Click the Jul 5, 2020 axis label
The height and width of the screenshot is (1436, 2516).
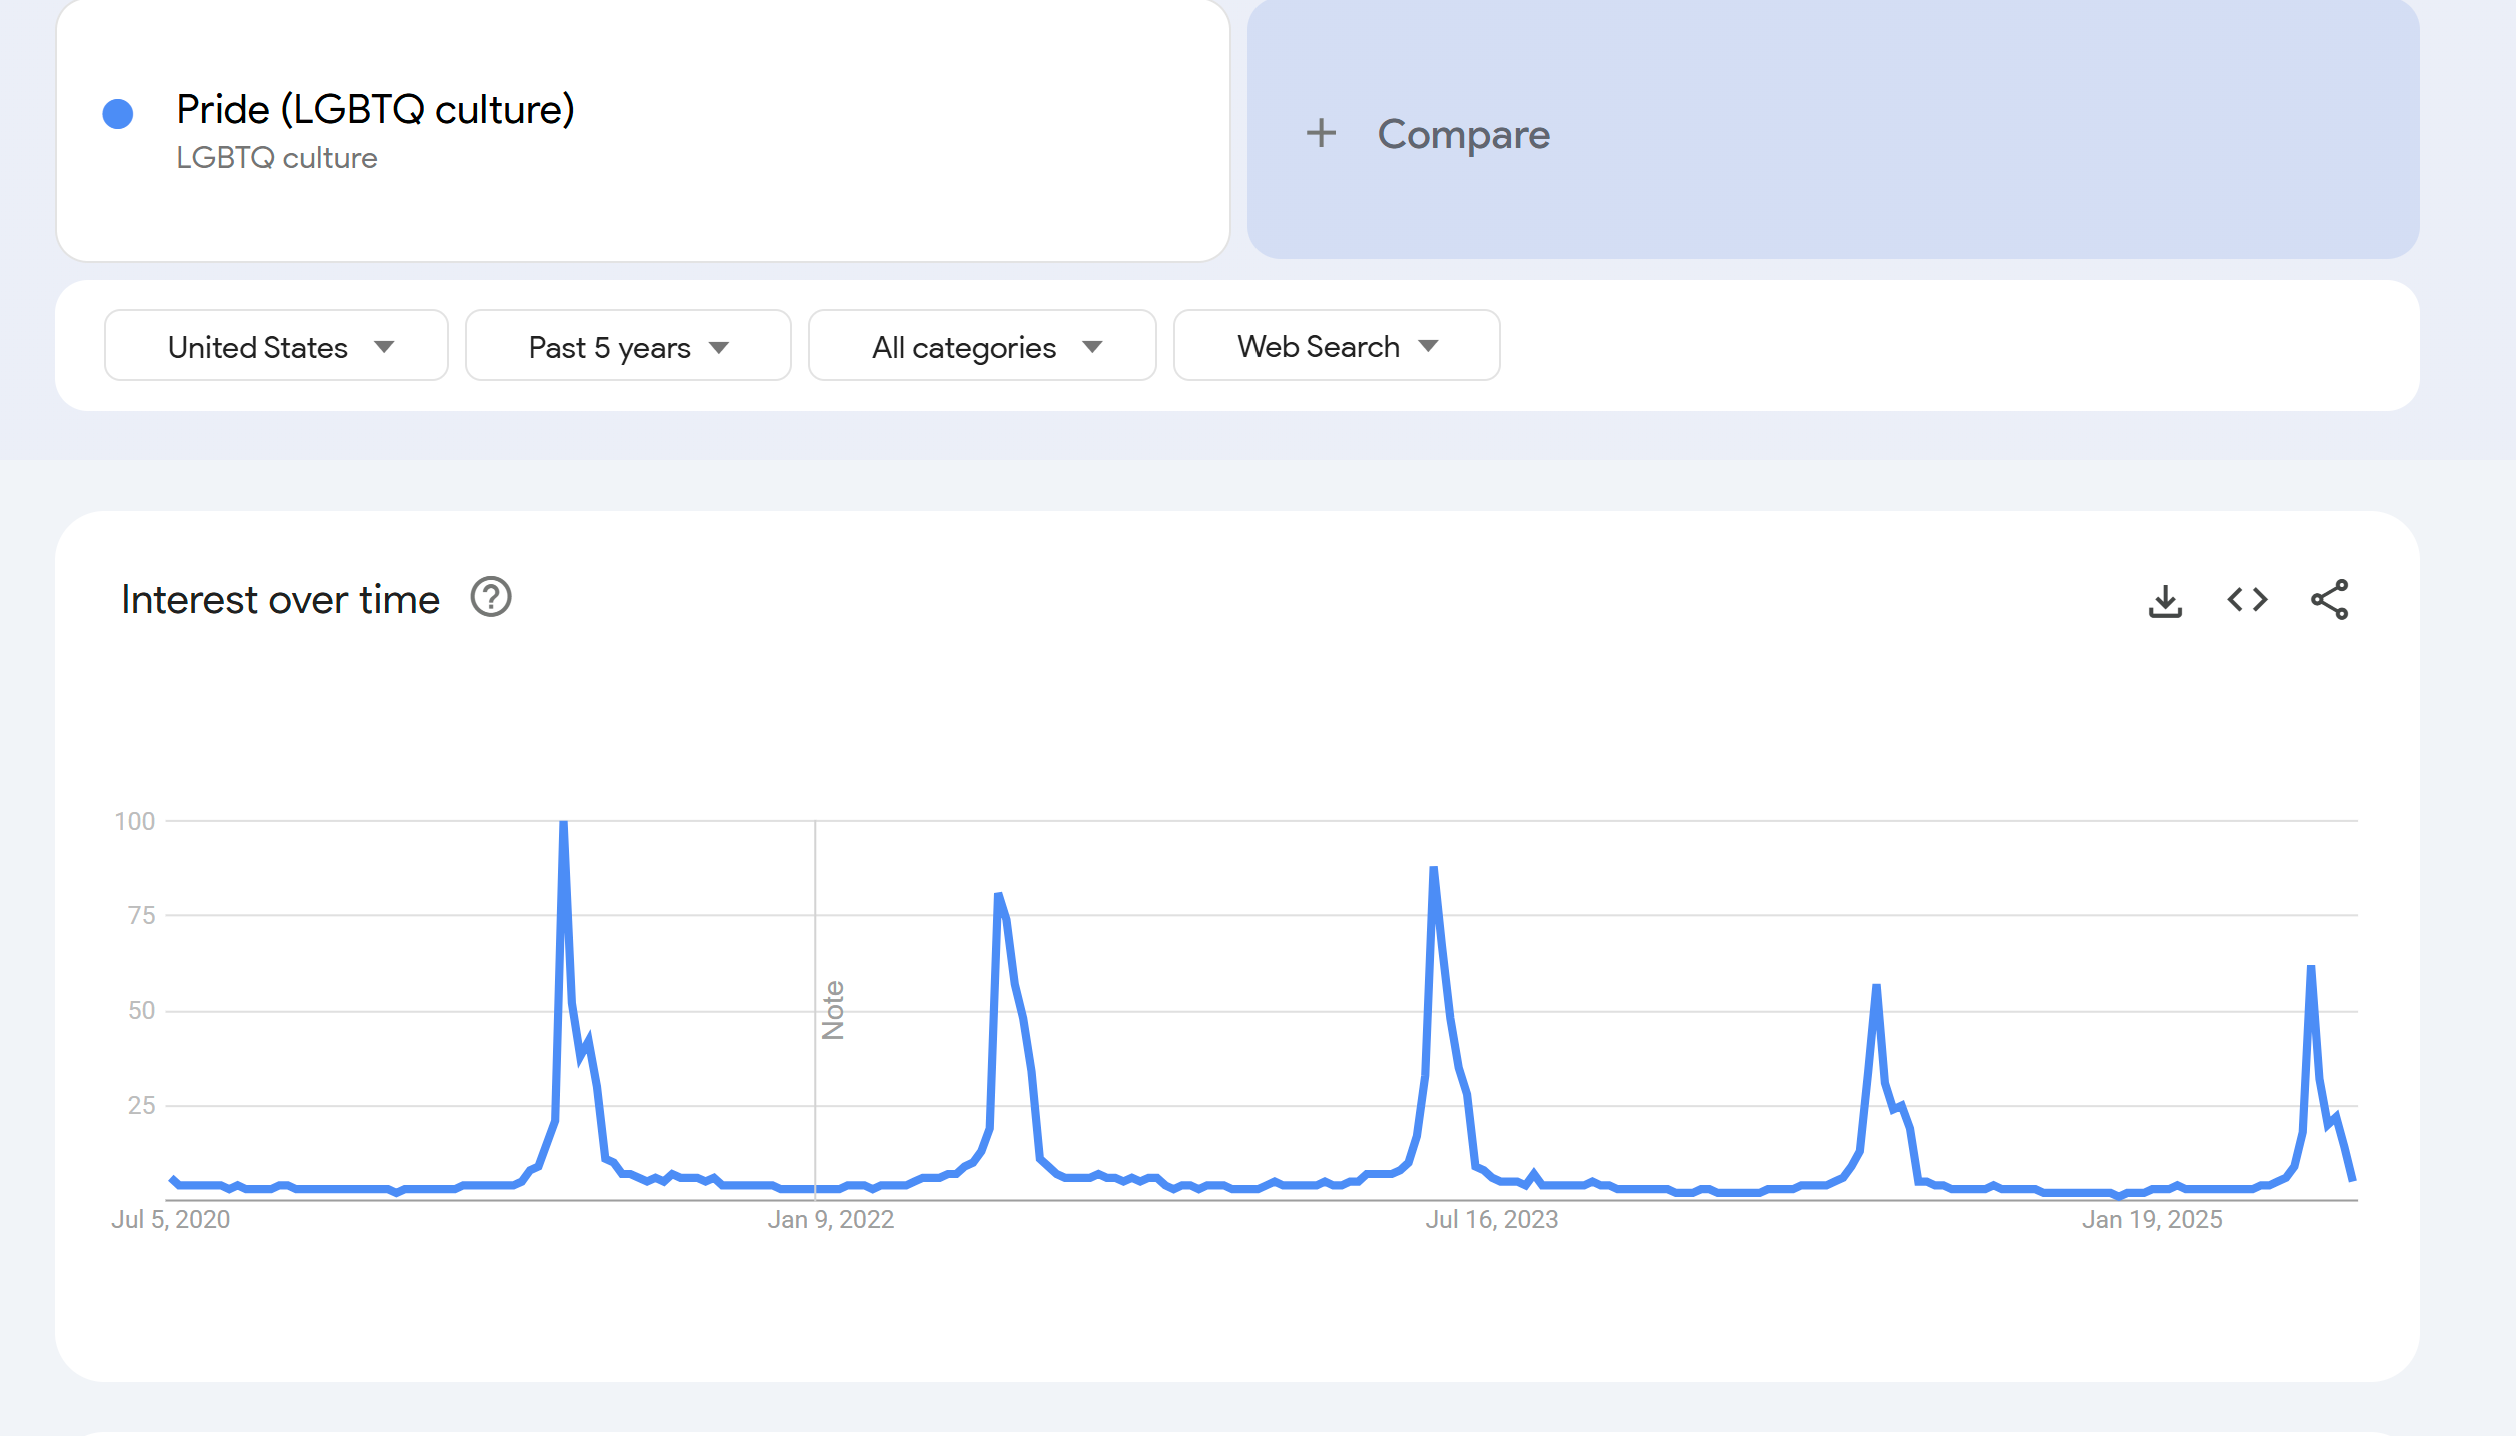click(171, 1220)
